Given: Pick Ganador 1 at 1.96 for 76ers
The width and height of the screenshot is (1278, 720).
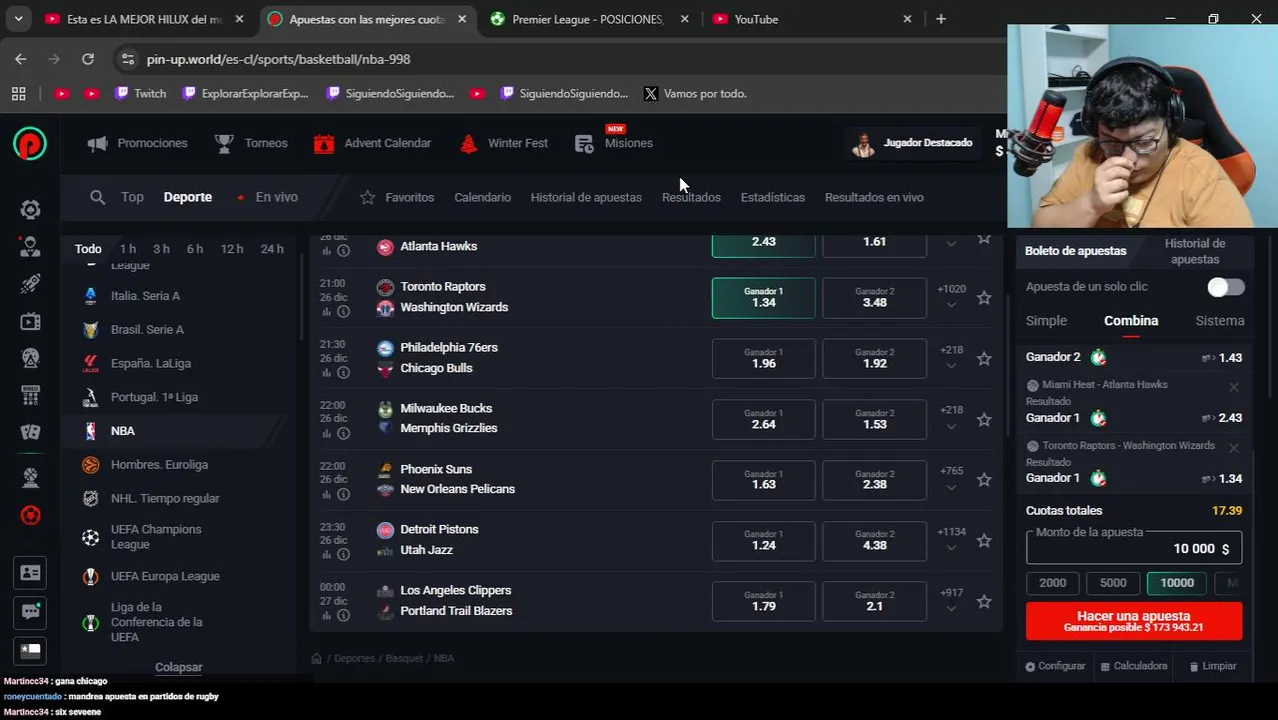Looking at the screenshot, I should click(763, 359).
